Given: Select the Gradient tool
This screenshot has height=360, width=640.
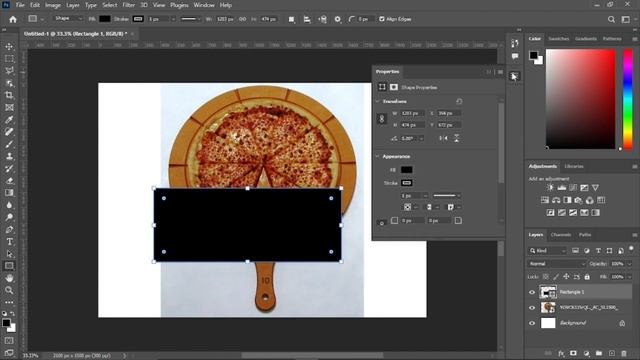Looking at the screenshot, I should 9,193.
